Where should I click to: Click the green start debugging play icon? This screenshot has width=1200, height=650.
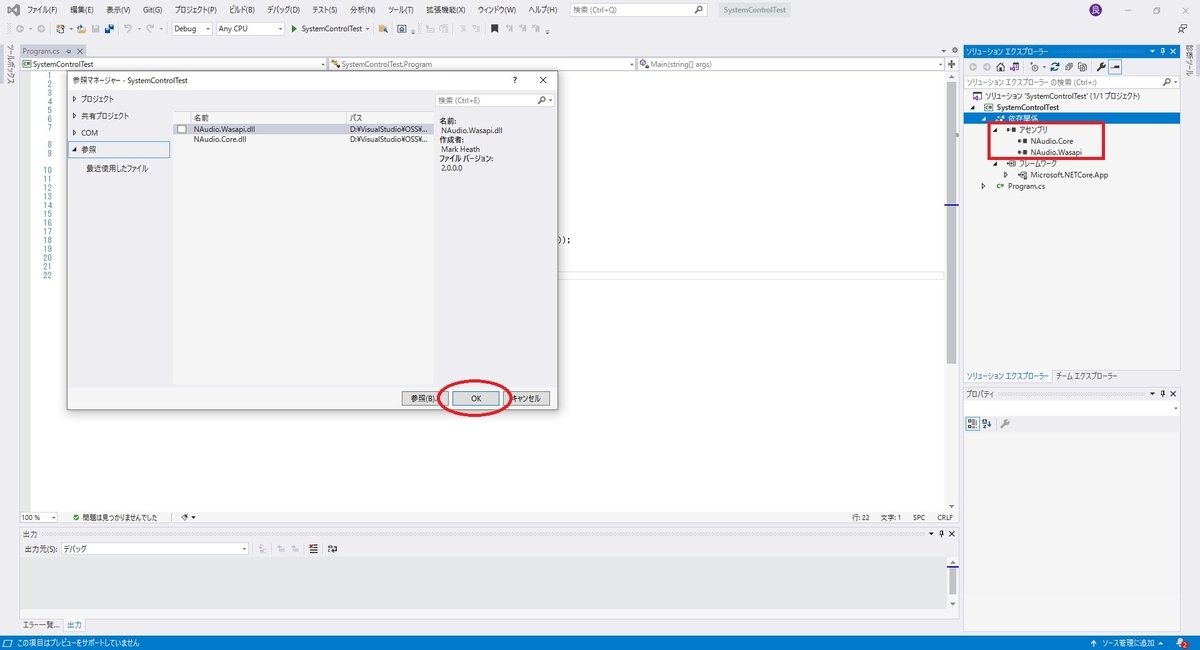pos(294,28)
